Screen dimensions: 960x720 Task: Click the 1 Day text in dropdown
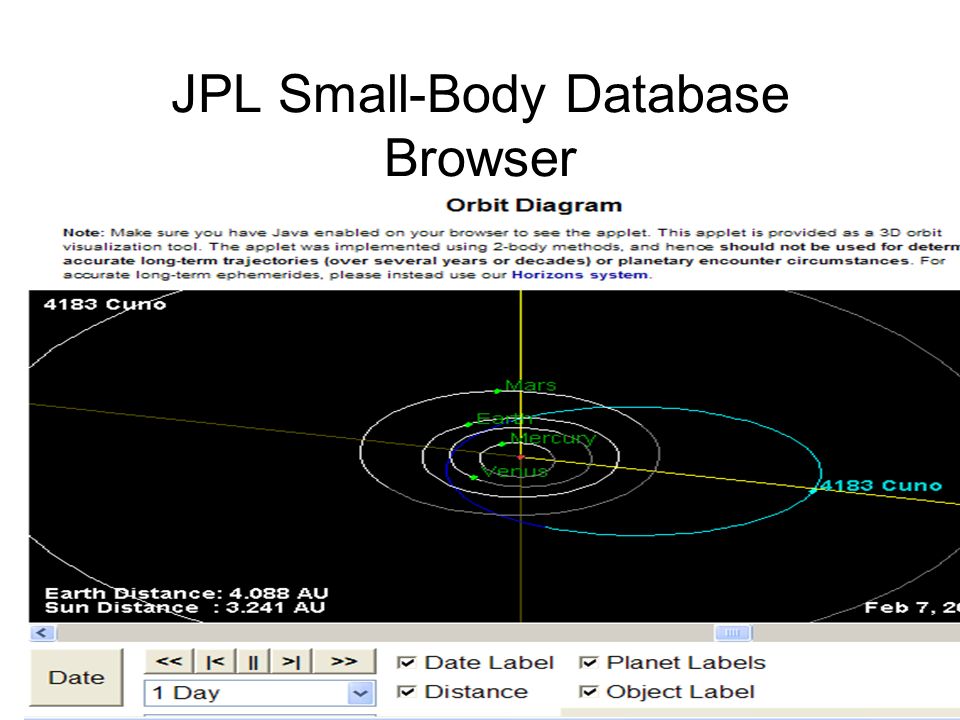(186, 693)
